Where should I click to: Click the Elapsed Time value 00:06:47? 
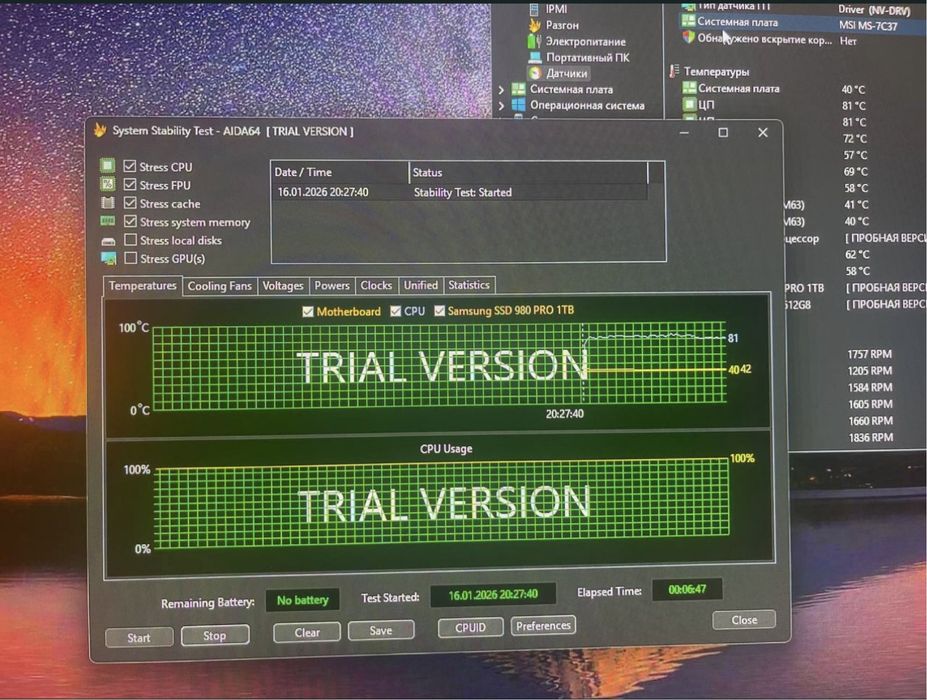(687, 589)
